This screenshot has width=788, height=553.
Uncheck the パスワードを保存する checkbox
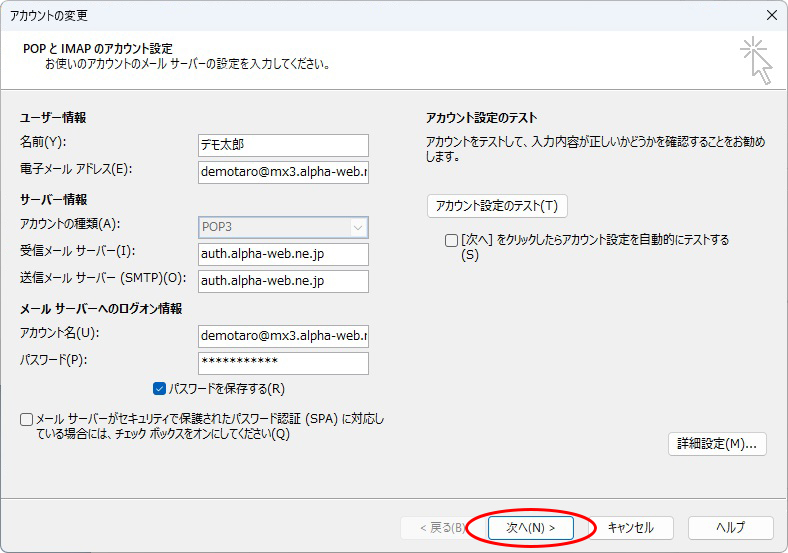pyautogui.click(x=159, y=389)
